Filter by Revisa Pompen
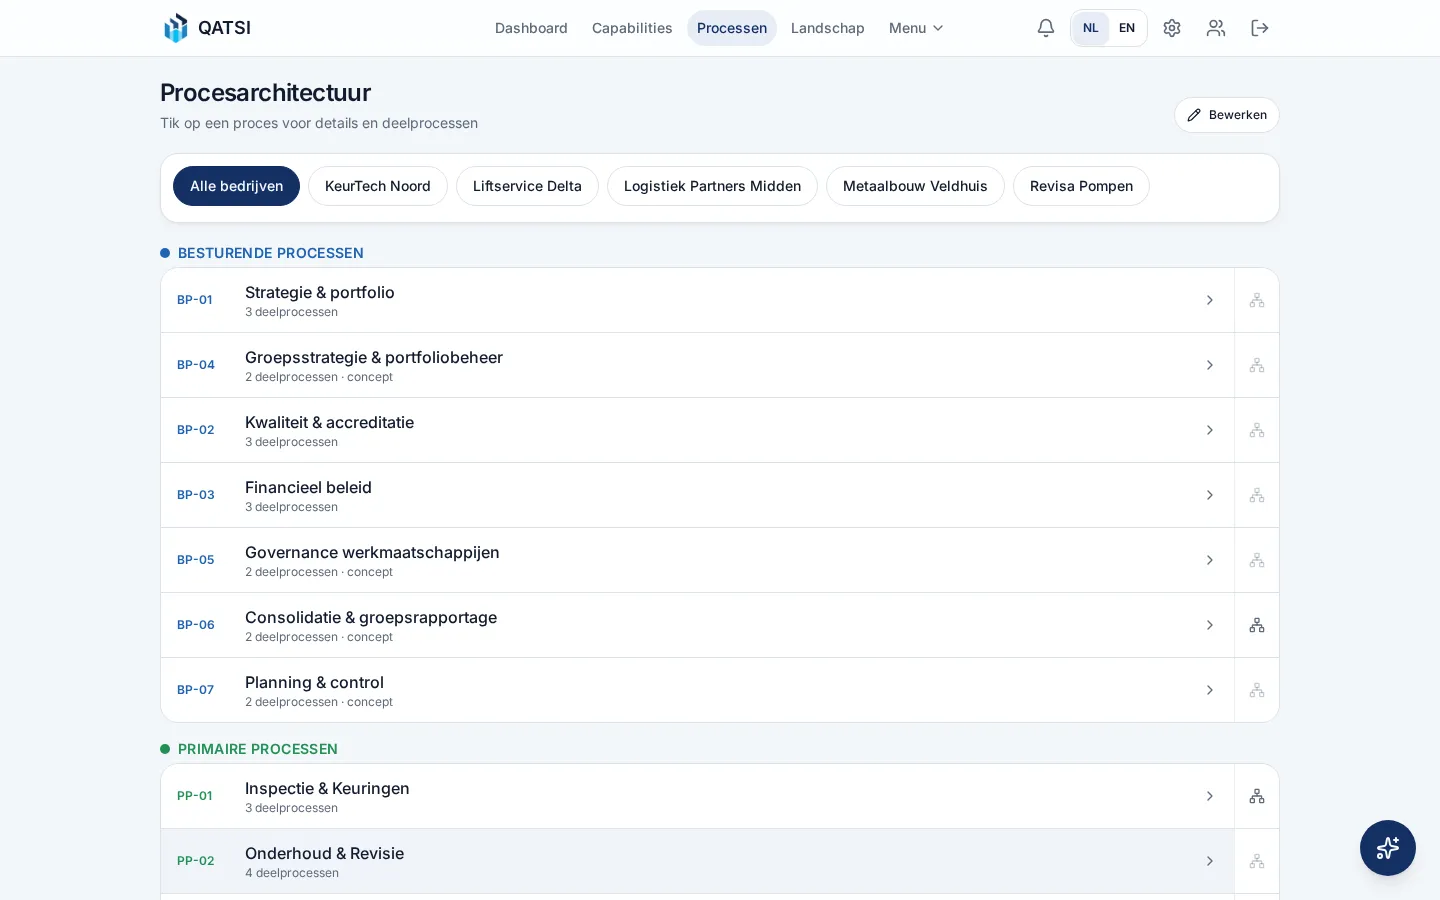1440x900 pixels. [1081, 186]
